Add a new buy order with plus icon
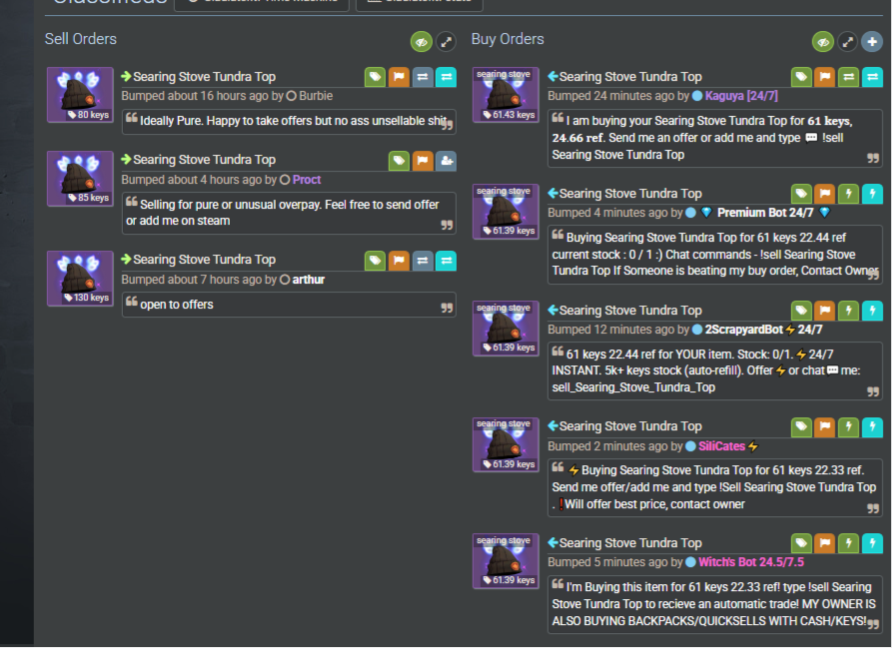 872,42
